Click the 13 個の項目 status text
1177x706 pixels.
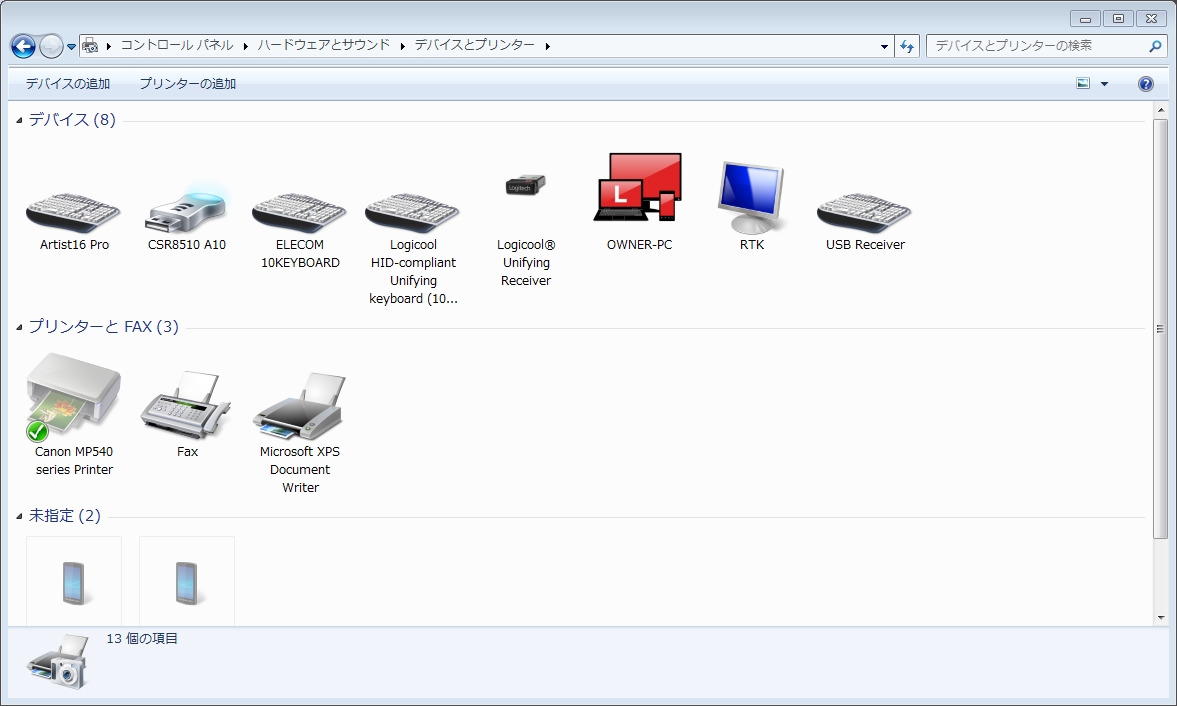pyautogui.click(x=142, y=638)
